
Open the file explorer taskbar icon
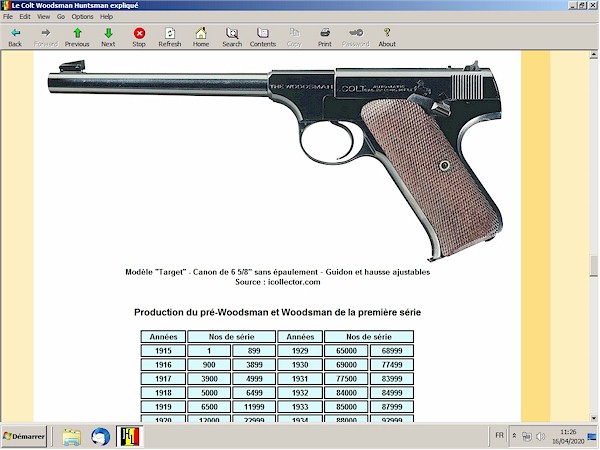tap(72, 437)
